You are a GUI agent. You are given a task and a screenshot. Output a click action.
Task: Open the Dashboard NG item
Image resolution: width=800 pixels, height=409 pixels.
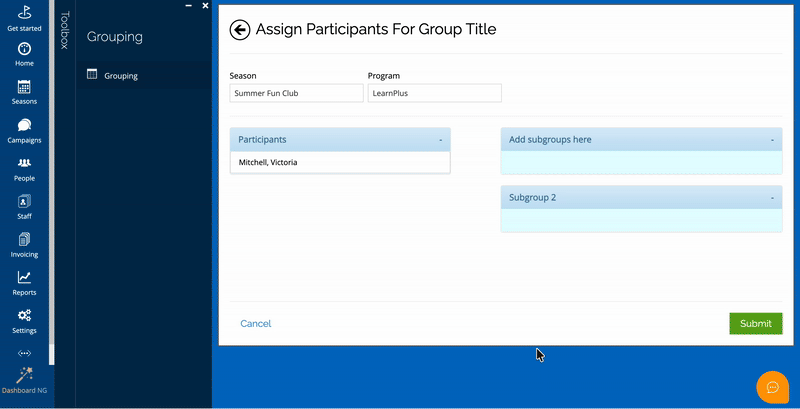[x=24, y=380]
